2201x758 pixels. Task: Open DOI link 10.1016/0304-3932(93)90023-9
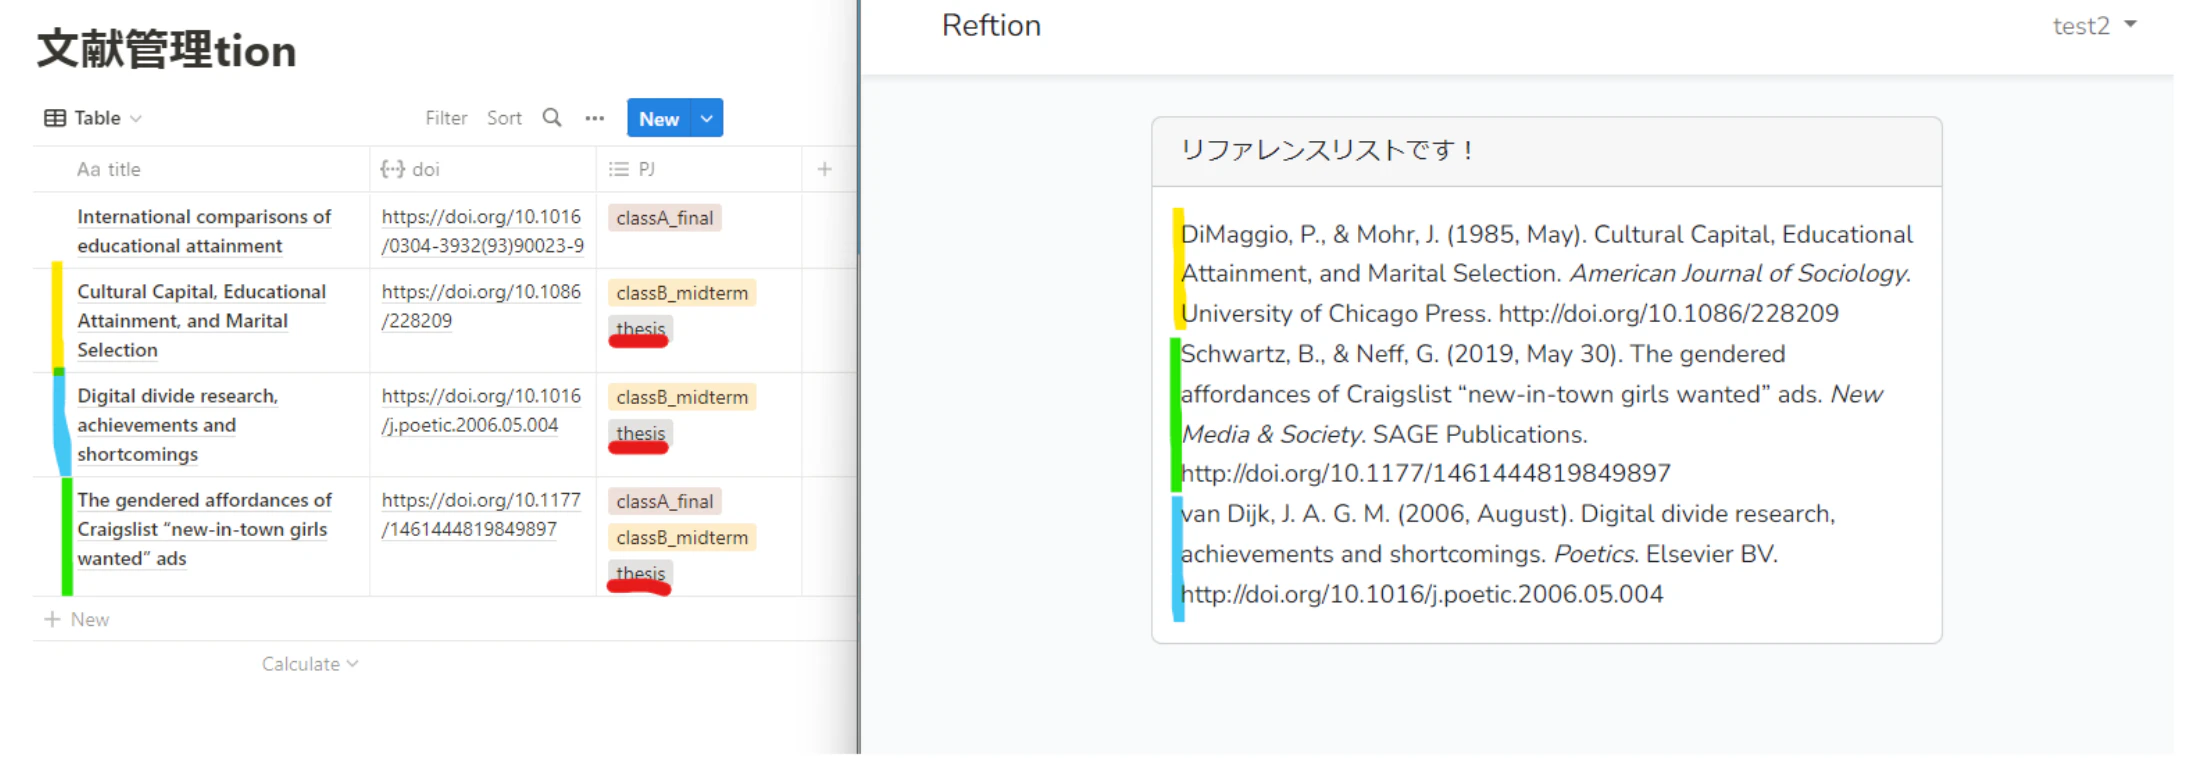tap(482, 231)
